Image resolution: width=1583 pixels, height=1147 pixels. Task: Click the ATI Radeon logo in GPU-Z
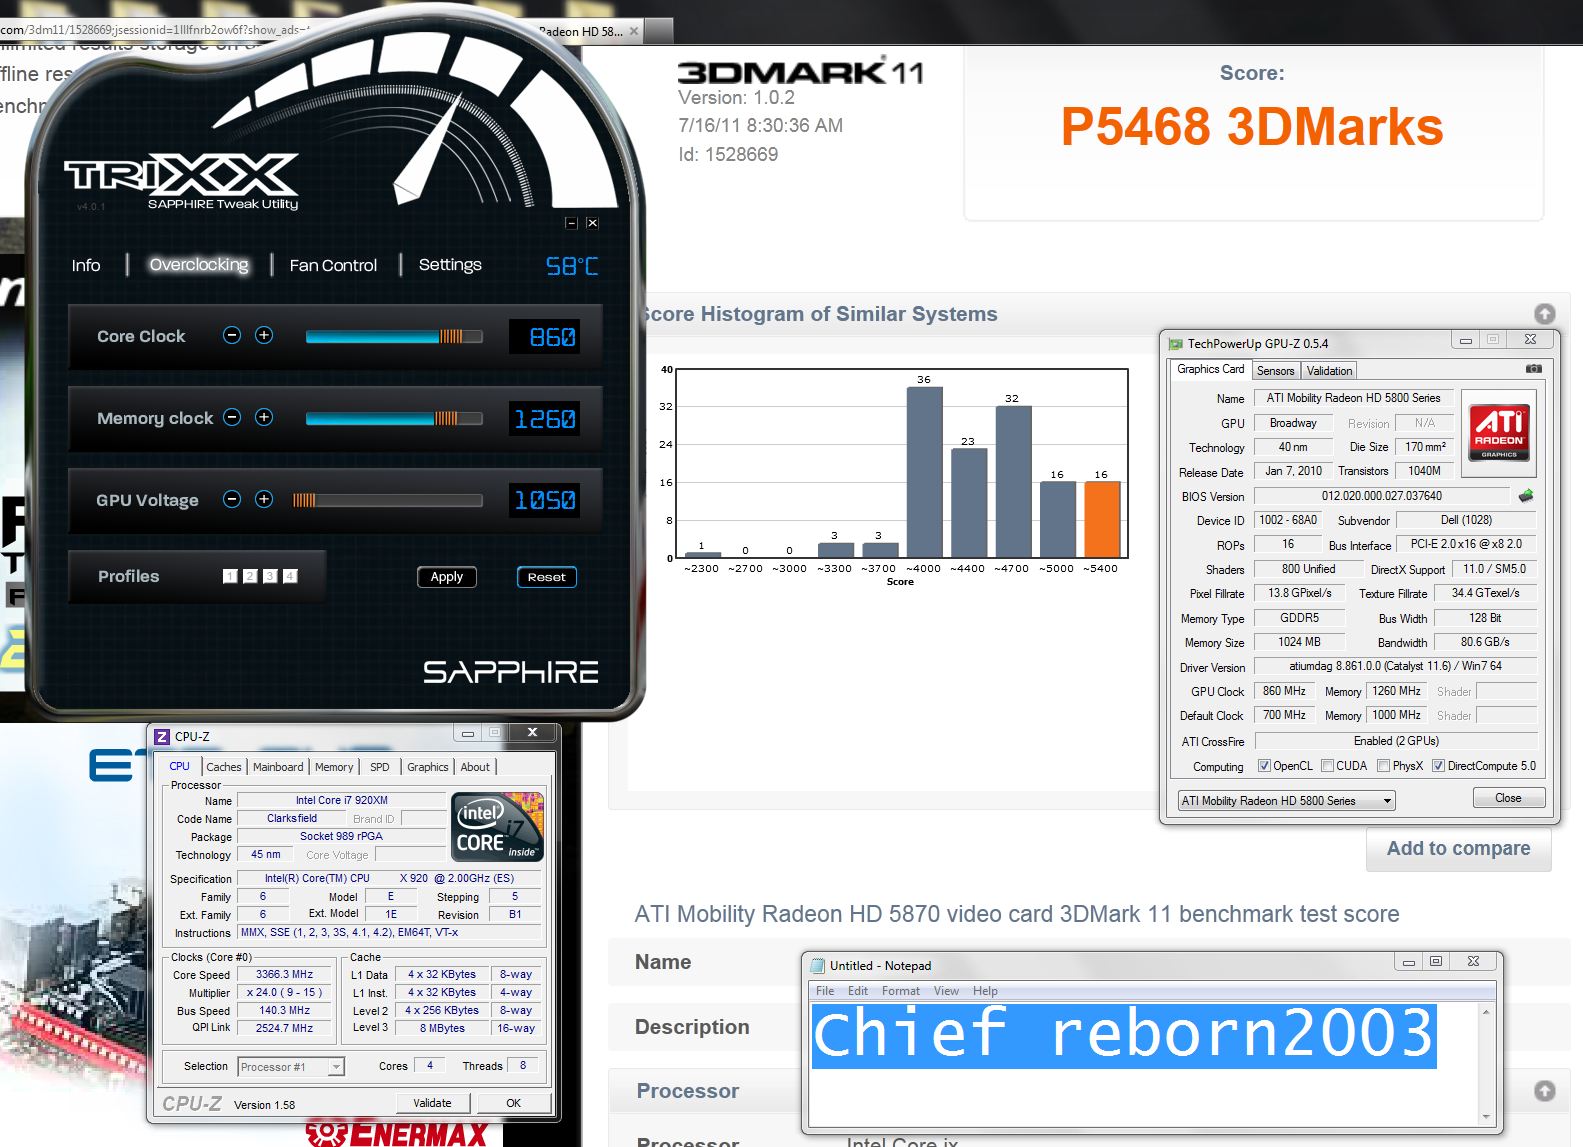[1498, 433]
